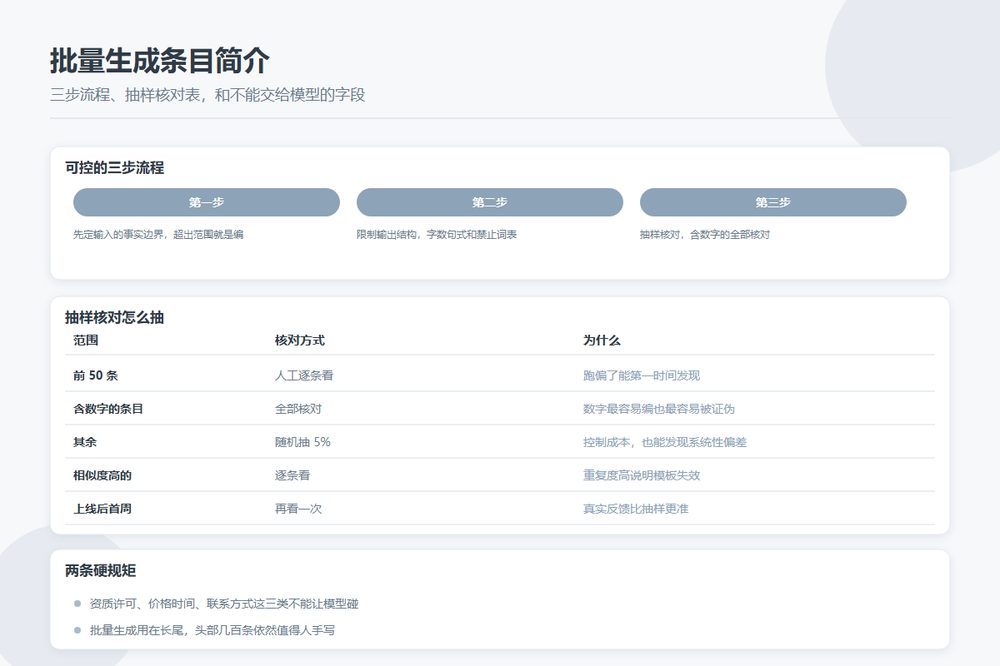Click the heading 可控的三步流程

tap(114, 168)
